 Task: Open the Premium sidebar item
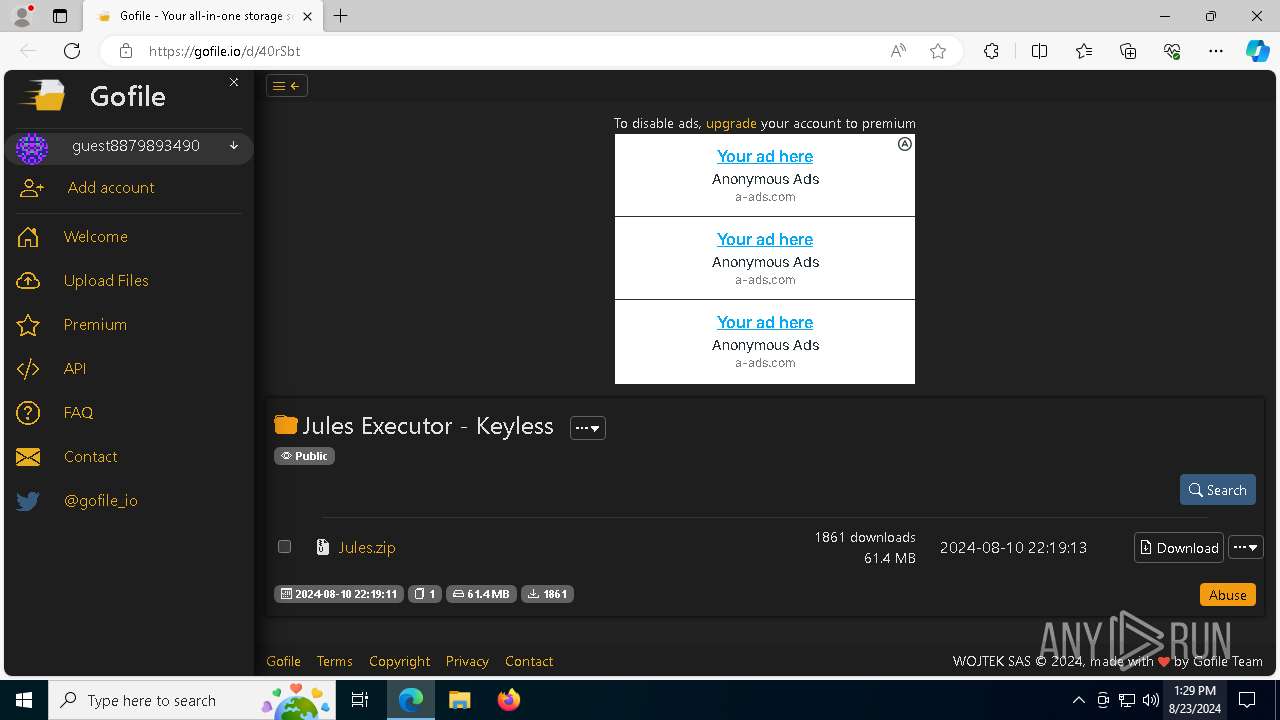(95, 325)
